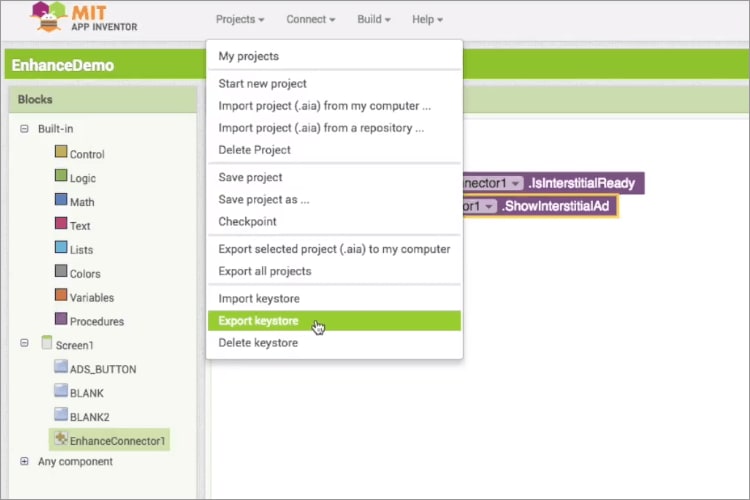Click the Screen1 component icon
The height and width of the screenshot is (500, 750).
point(46,343)
